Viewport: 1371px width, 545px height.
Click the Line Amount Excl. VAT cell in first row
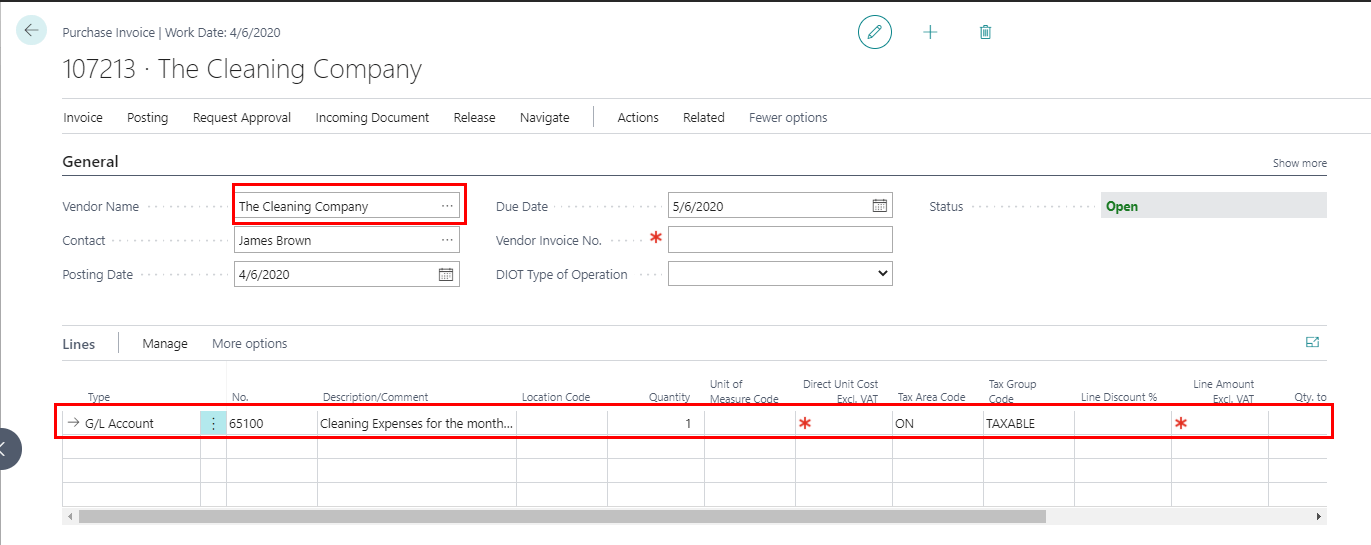click(1220, 423)
